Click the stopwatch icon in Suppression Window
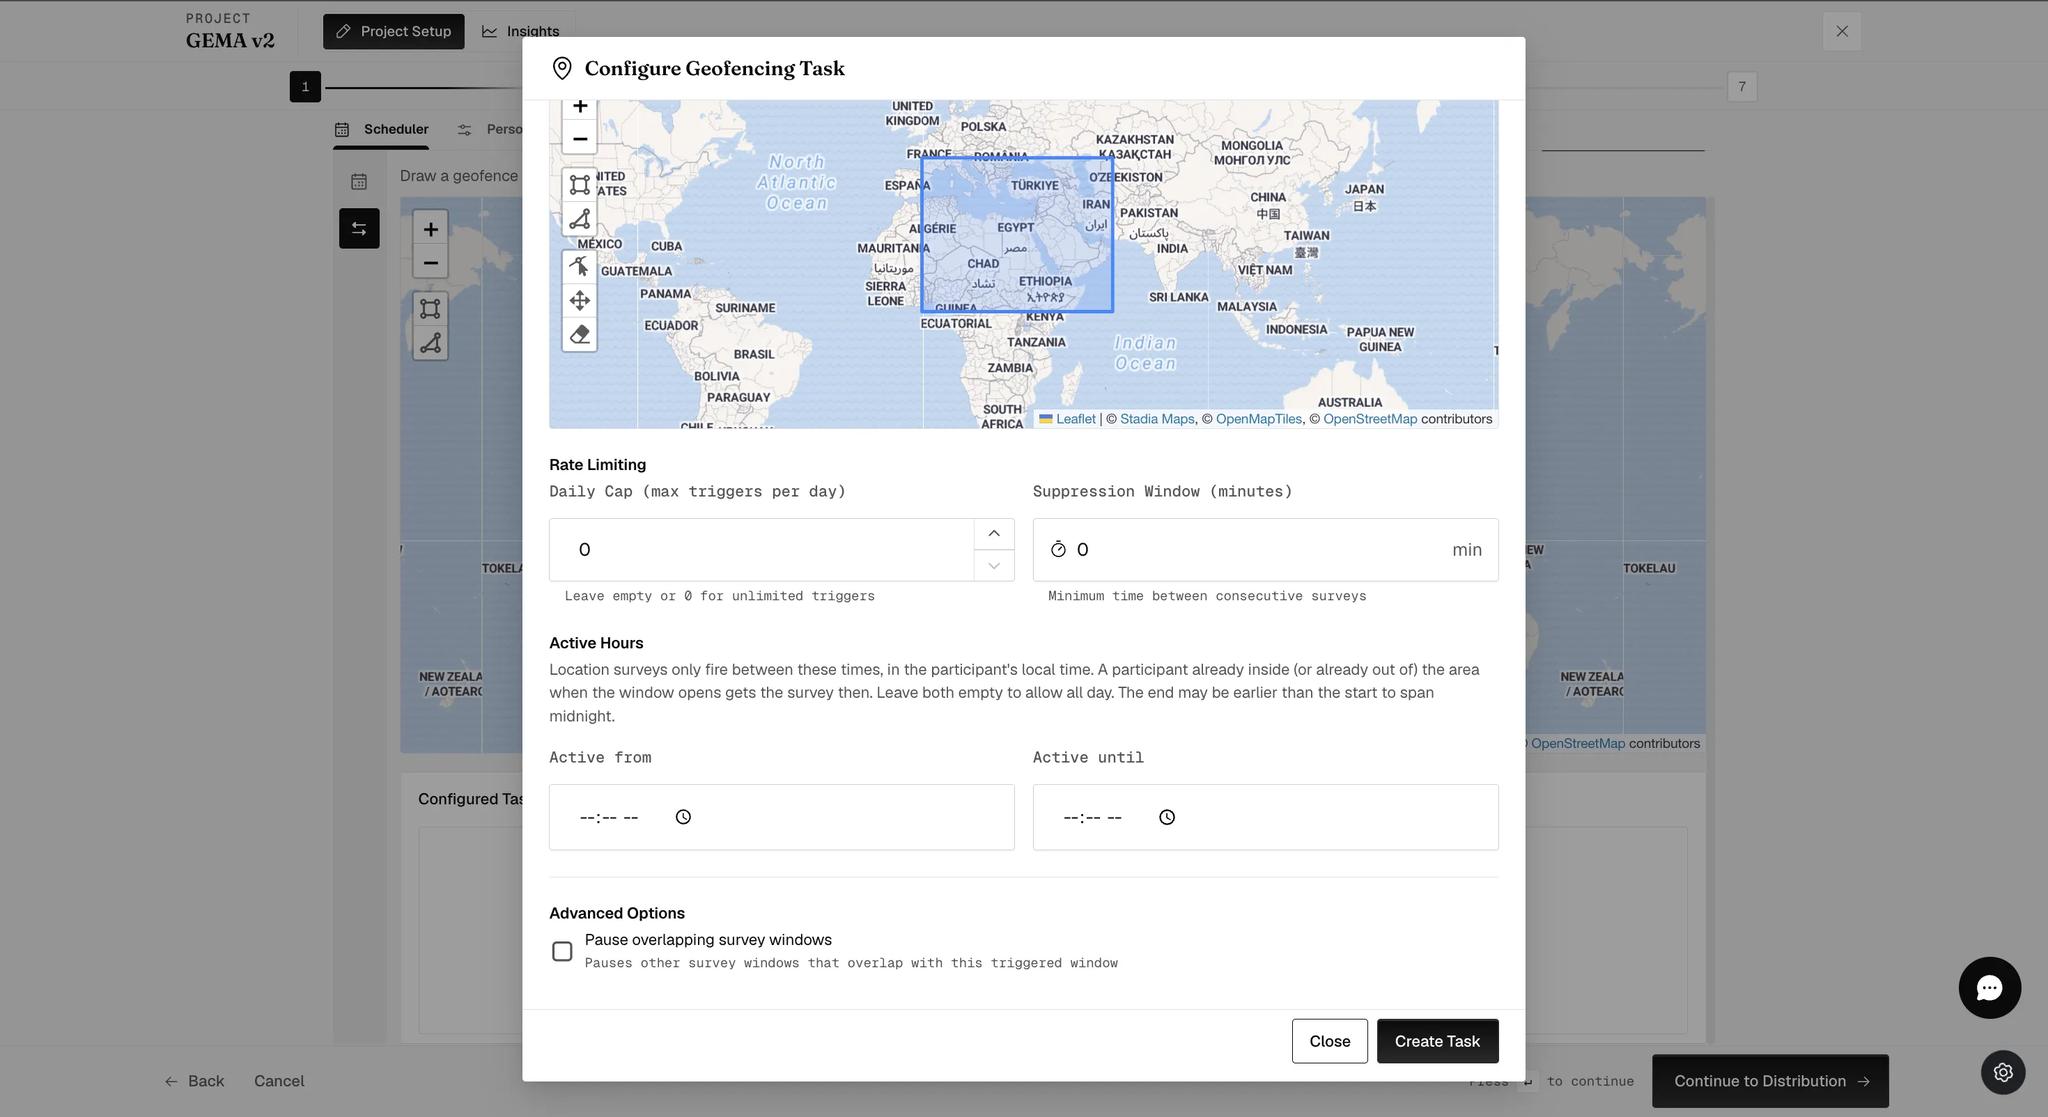The width and height of the screenshot is (2048, 1117). 1058,549
